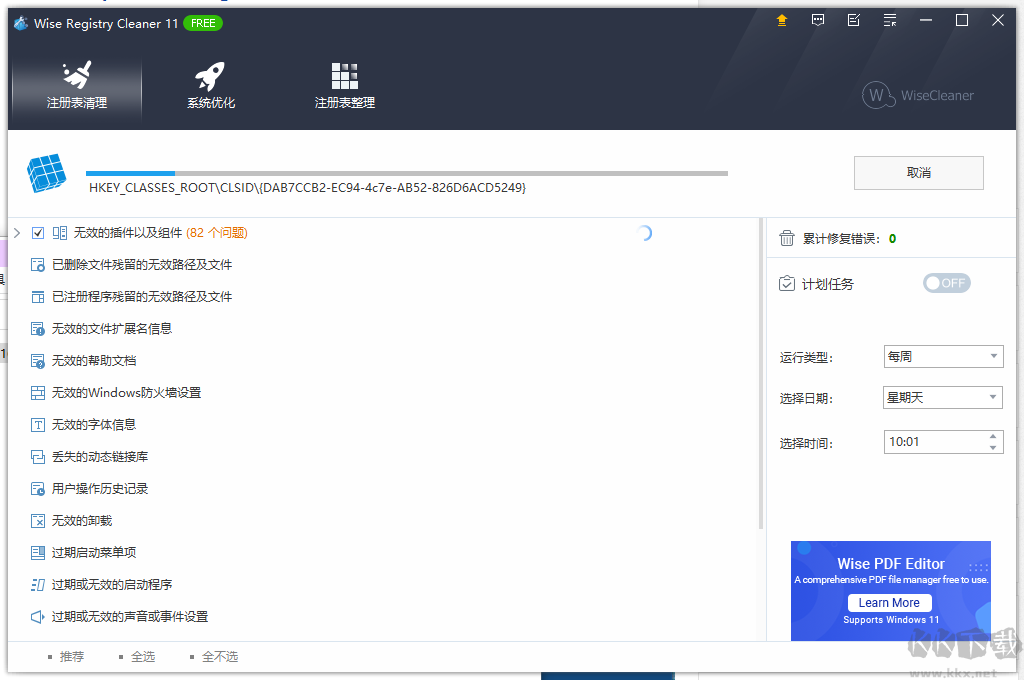Open the feedback chat bubble icon
This screenshot has width=1024, height=680.
(818, 20)
